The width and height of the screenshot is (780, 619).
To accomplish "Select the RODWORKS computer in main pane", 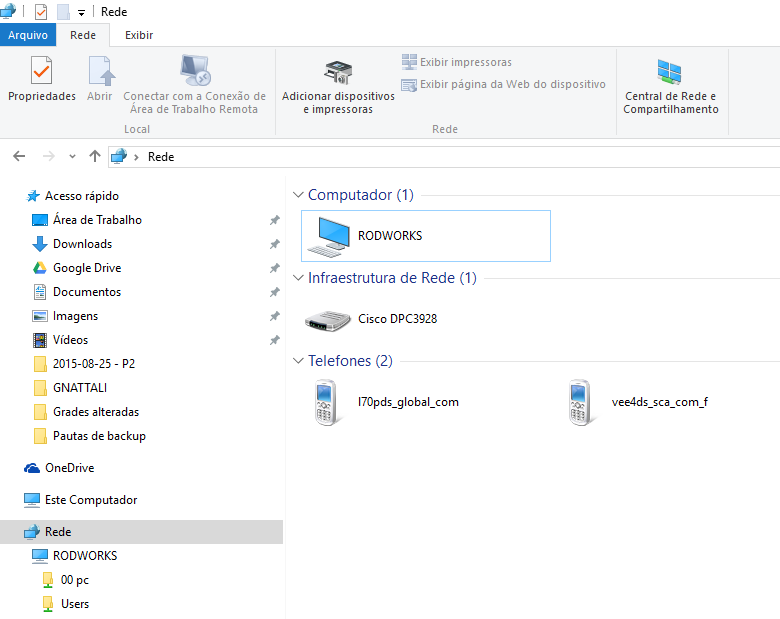I will click(426, 236).
